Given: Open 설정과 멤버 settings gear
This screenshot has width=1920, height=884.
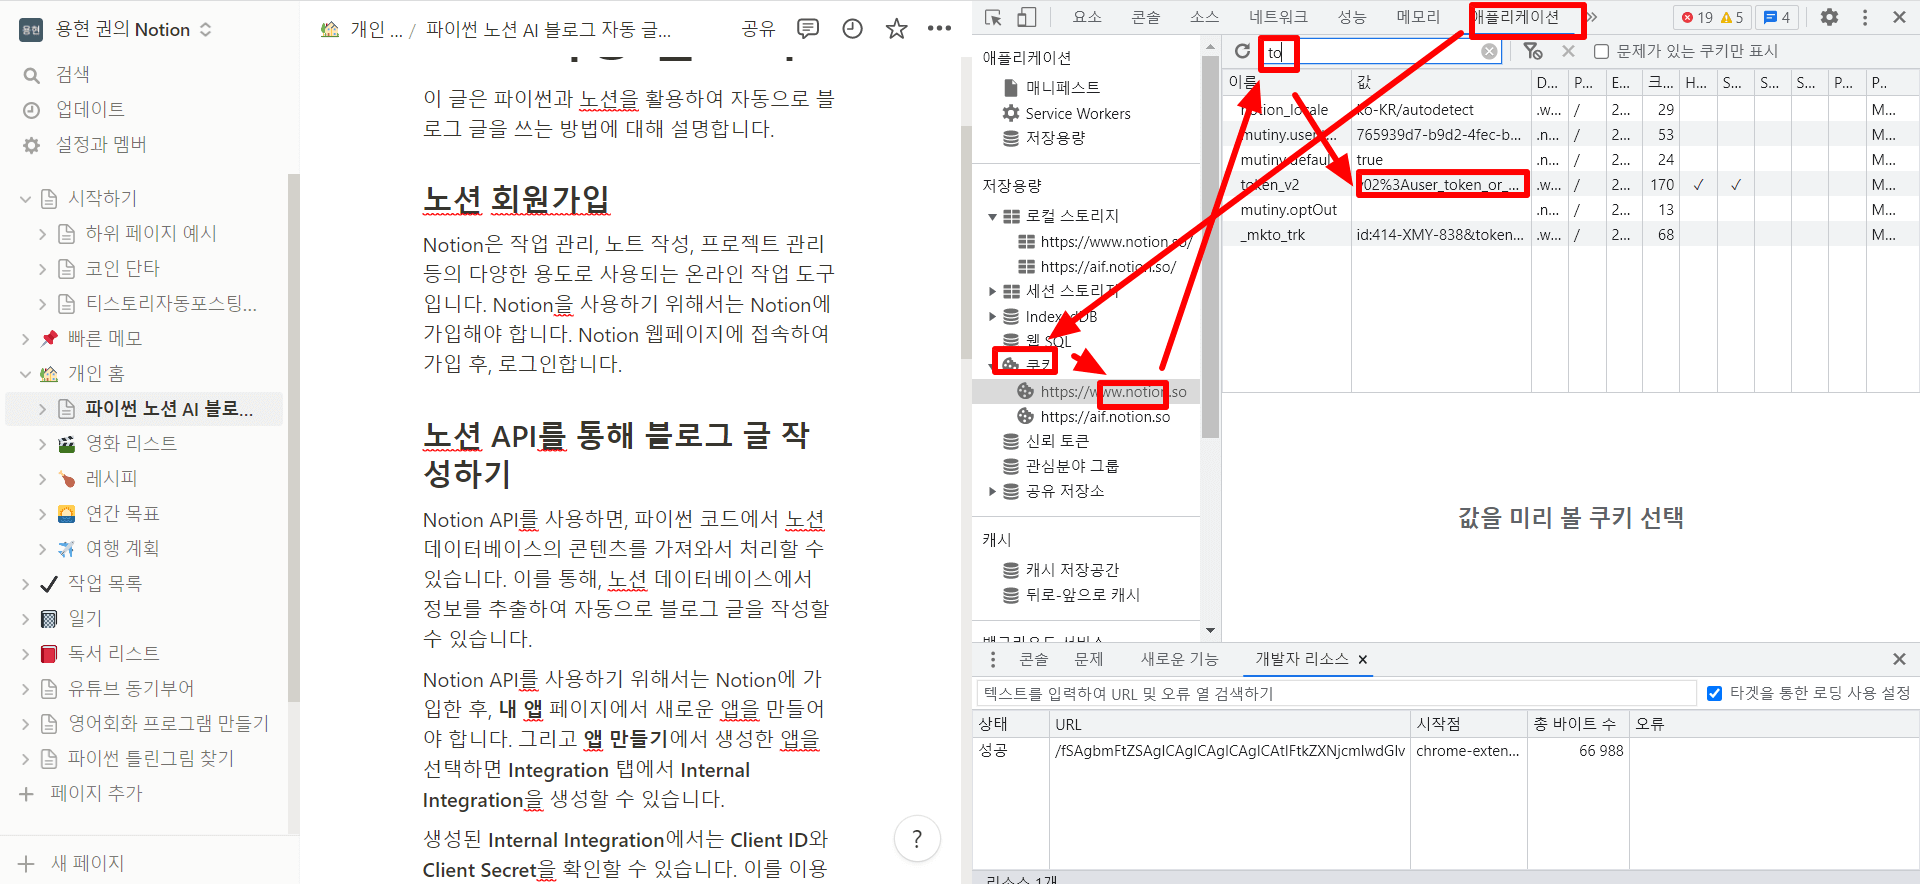Looking at the screenshot, I should click(x=32, y=145).
